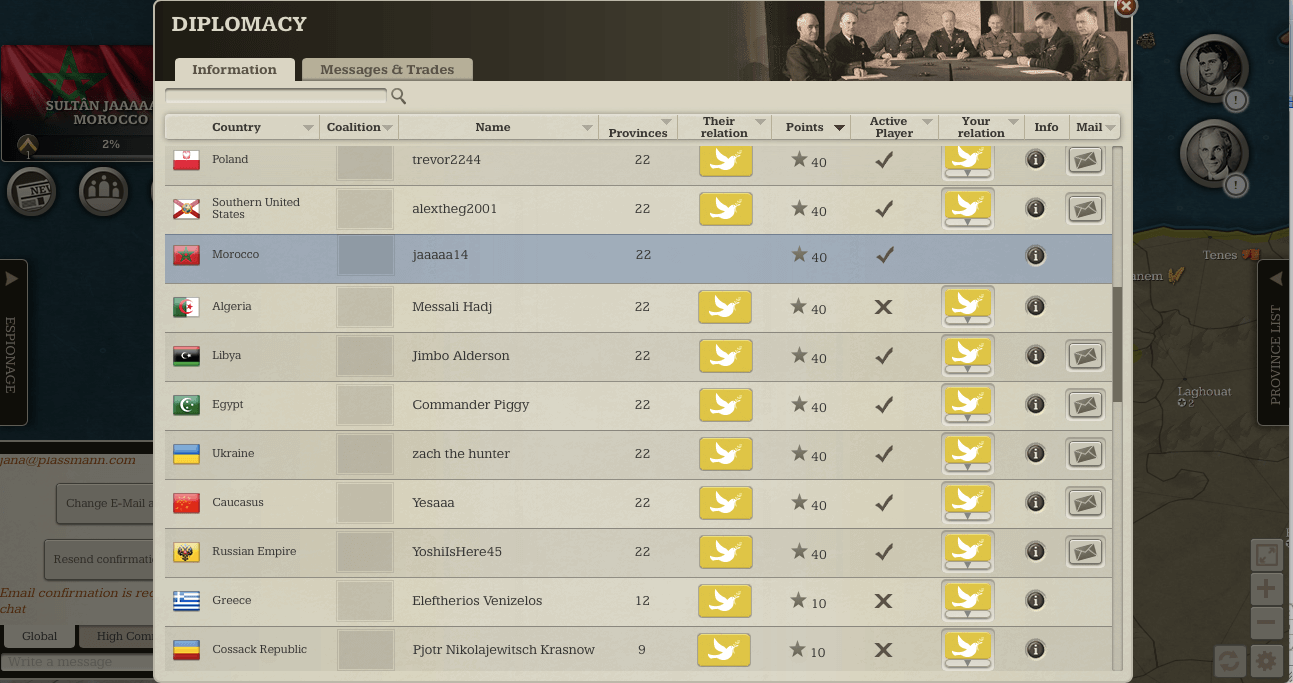1293x683 pixels.
Task: Click the diplomacy search input field
Action: tap(275, 96)
